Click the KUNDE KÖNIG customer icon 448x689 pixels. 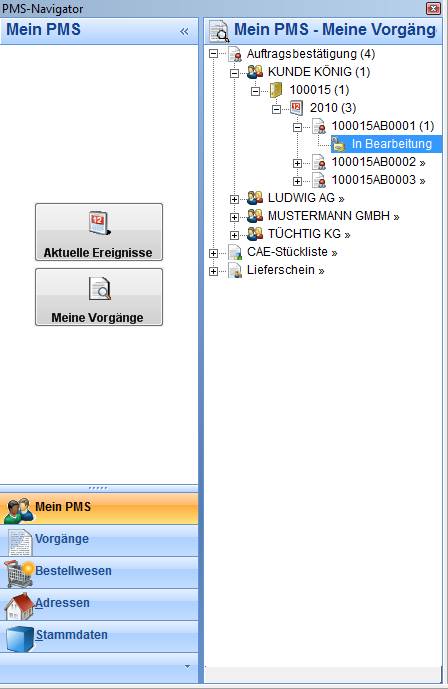coord(255,72)
